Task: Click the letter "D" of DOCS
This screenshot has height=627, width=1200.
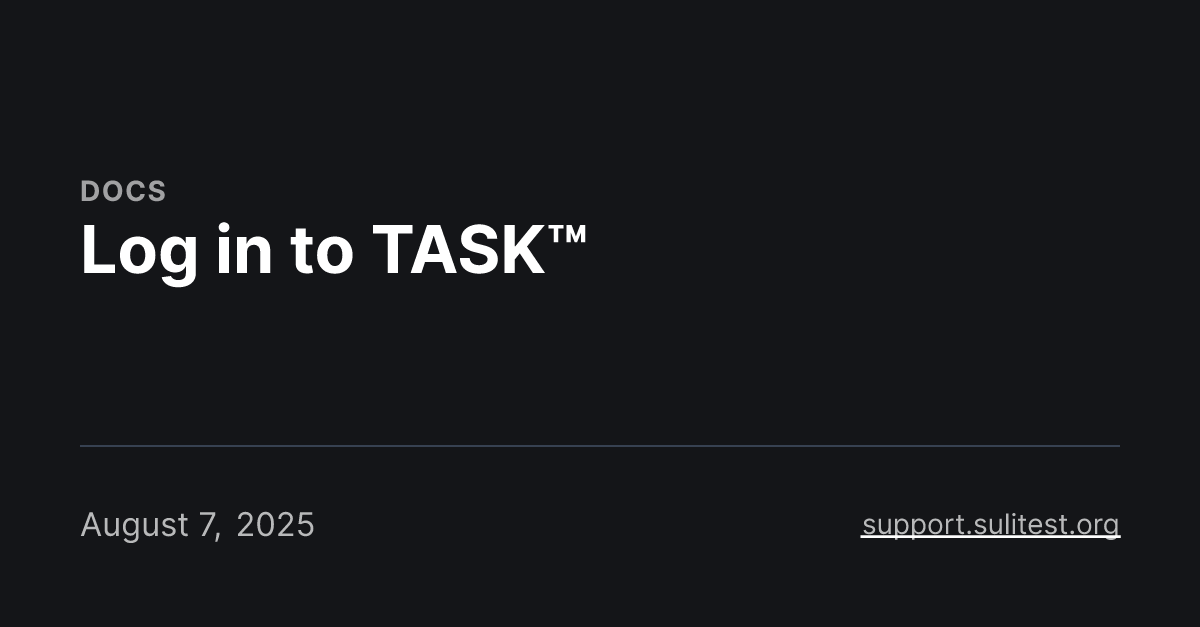Action: pyautogui.click(x=90, y=191)
